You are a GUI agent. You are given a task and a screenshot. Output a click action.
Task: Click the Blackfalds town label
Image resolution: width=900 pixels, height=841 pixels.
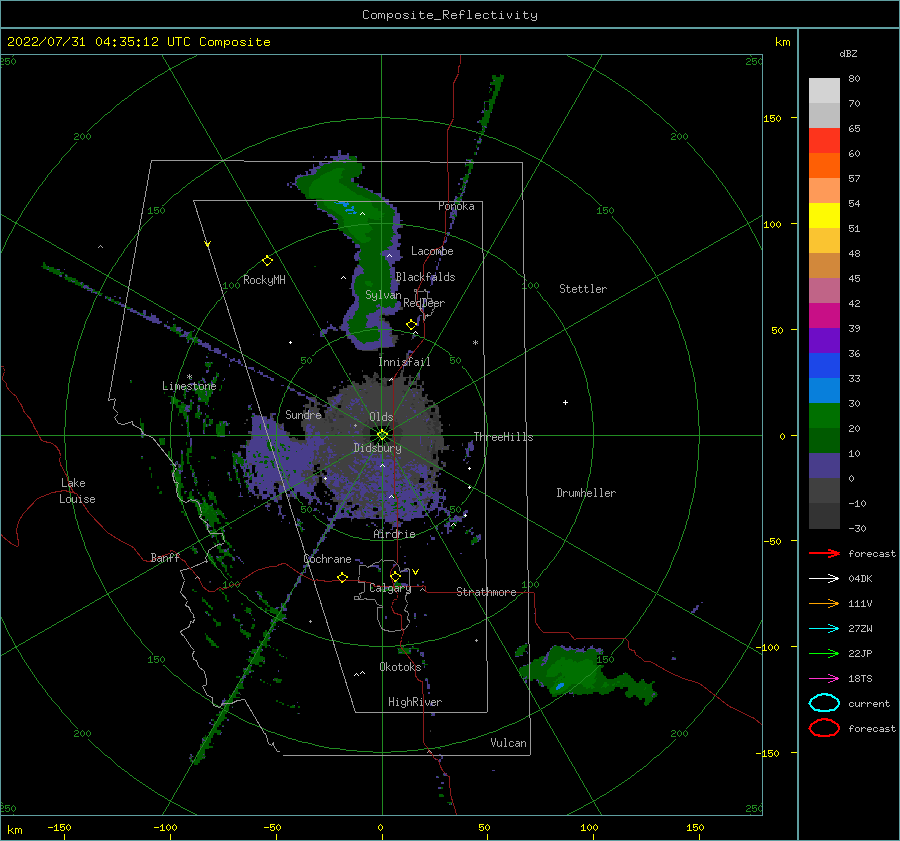point(425,277)
